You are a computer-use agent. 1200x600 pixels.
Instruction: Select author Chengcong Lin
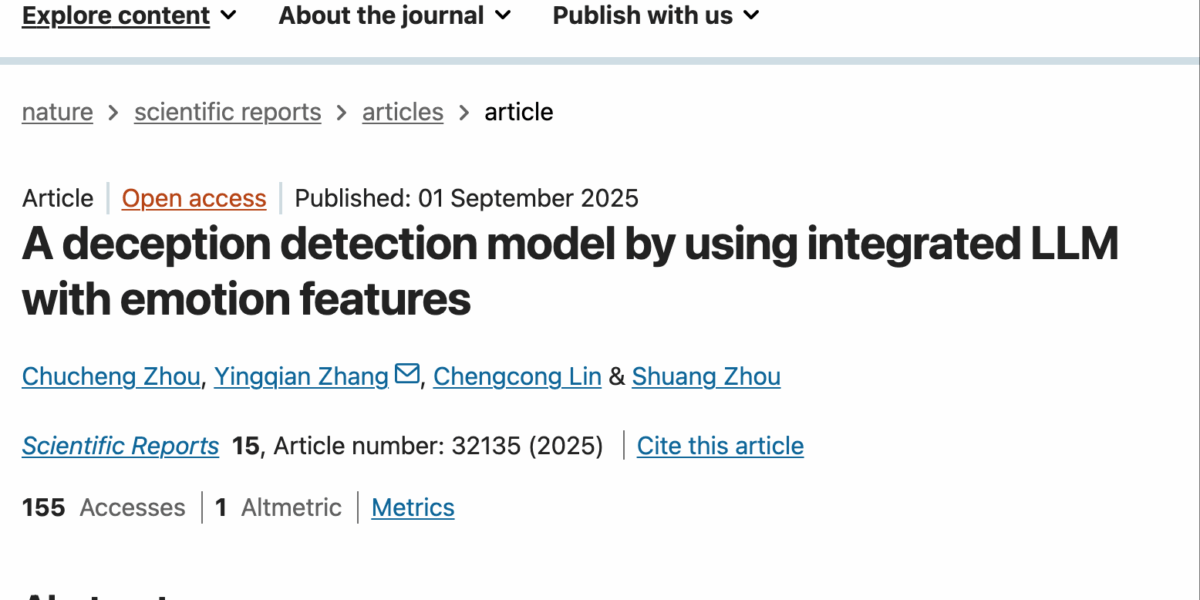[x=517, y=376]
